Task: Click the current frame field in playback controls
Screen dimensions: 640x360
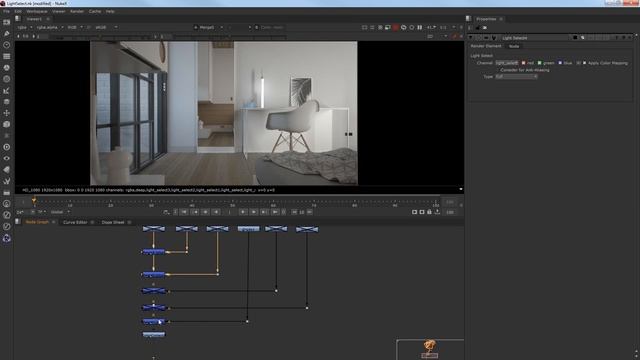Action: click(230, 212)
